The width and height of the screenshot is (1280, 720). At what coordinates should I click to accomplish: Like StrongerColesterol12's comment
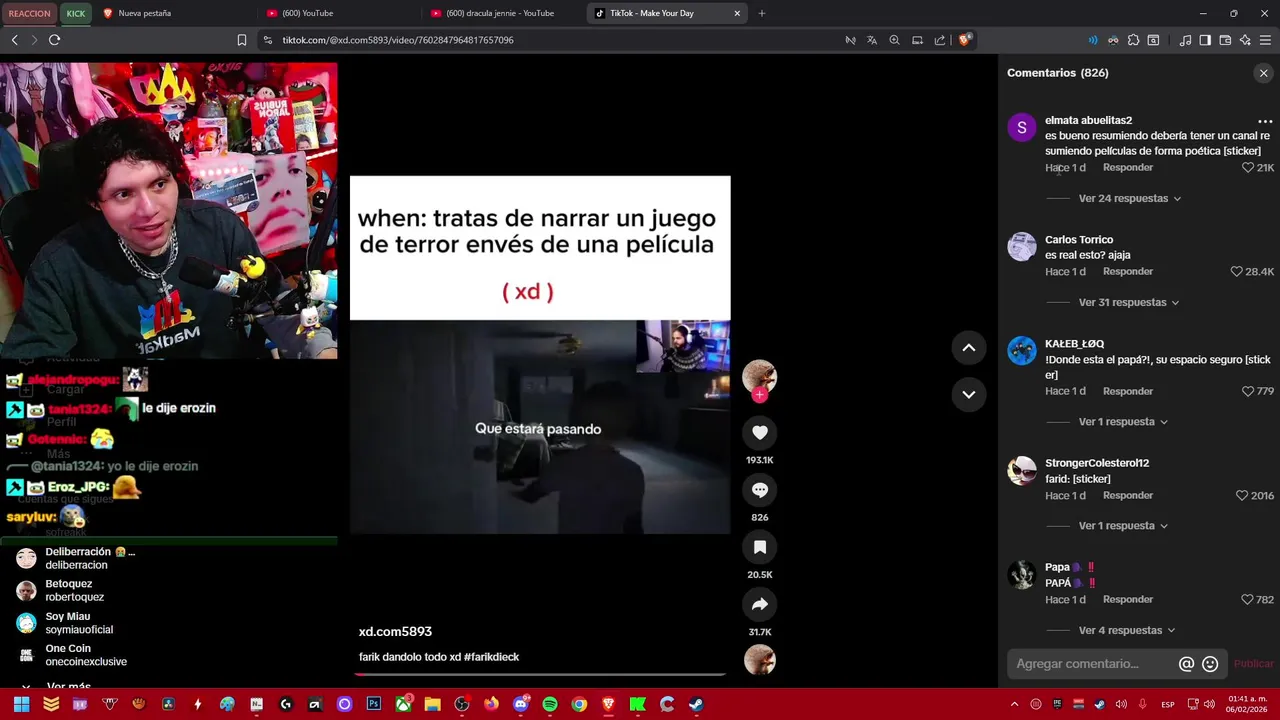1242,496
